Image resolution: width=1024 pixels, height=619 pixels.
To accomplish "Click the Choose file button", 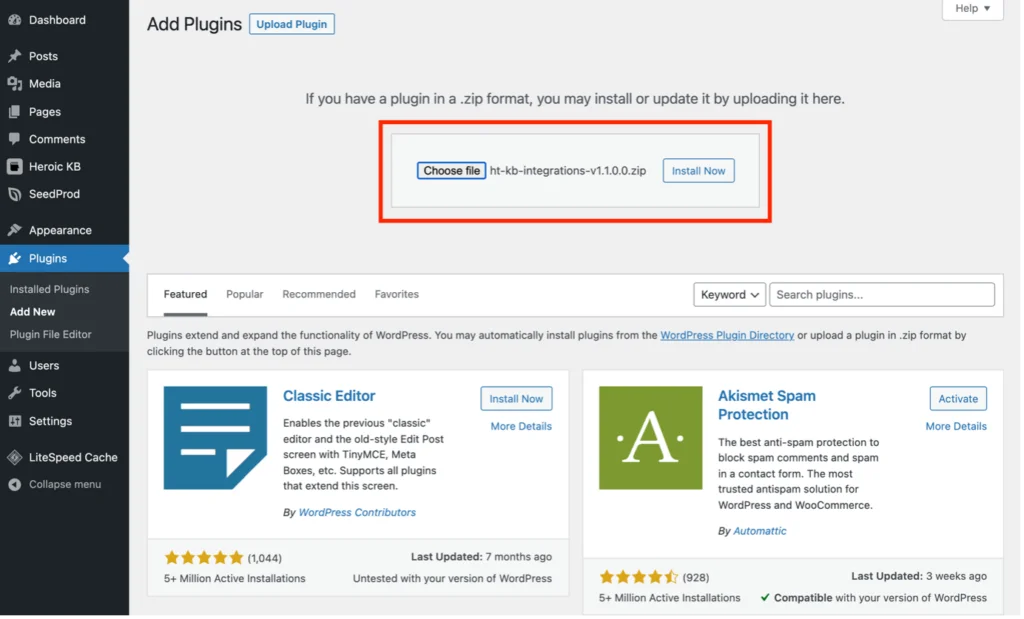I will pyautogui.click(x=452, y=171).
